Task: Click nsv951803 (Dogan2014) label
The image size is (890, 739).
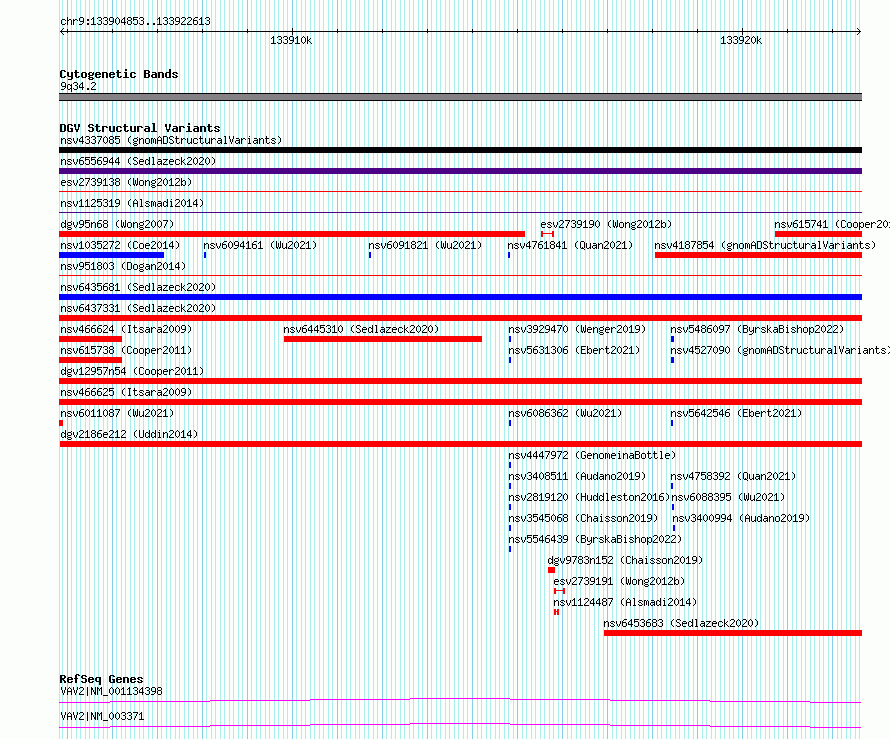Action: tap(123, 266)
